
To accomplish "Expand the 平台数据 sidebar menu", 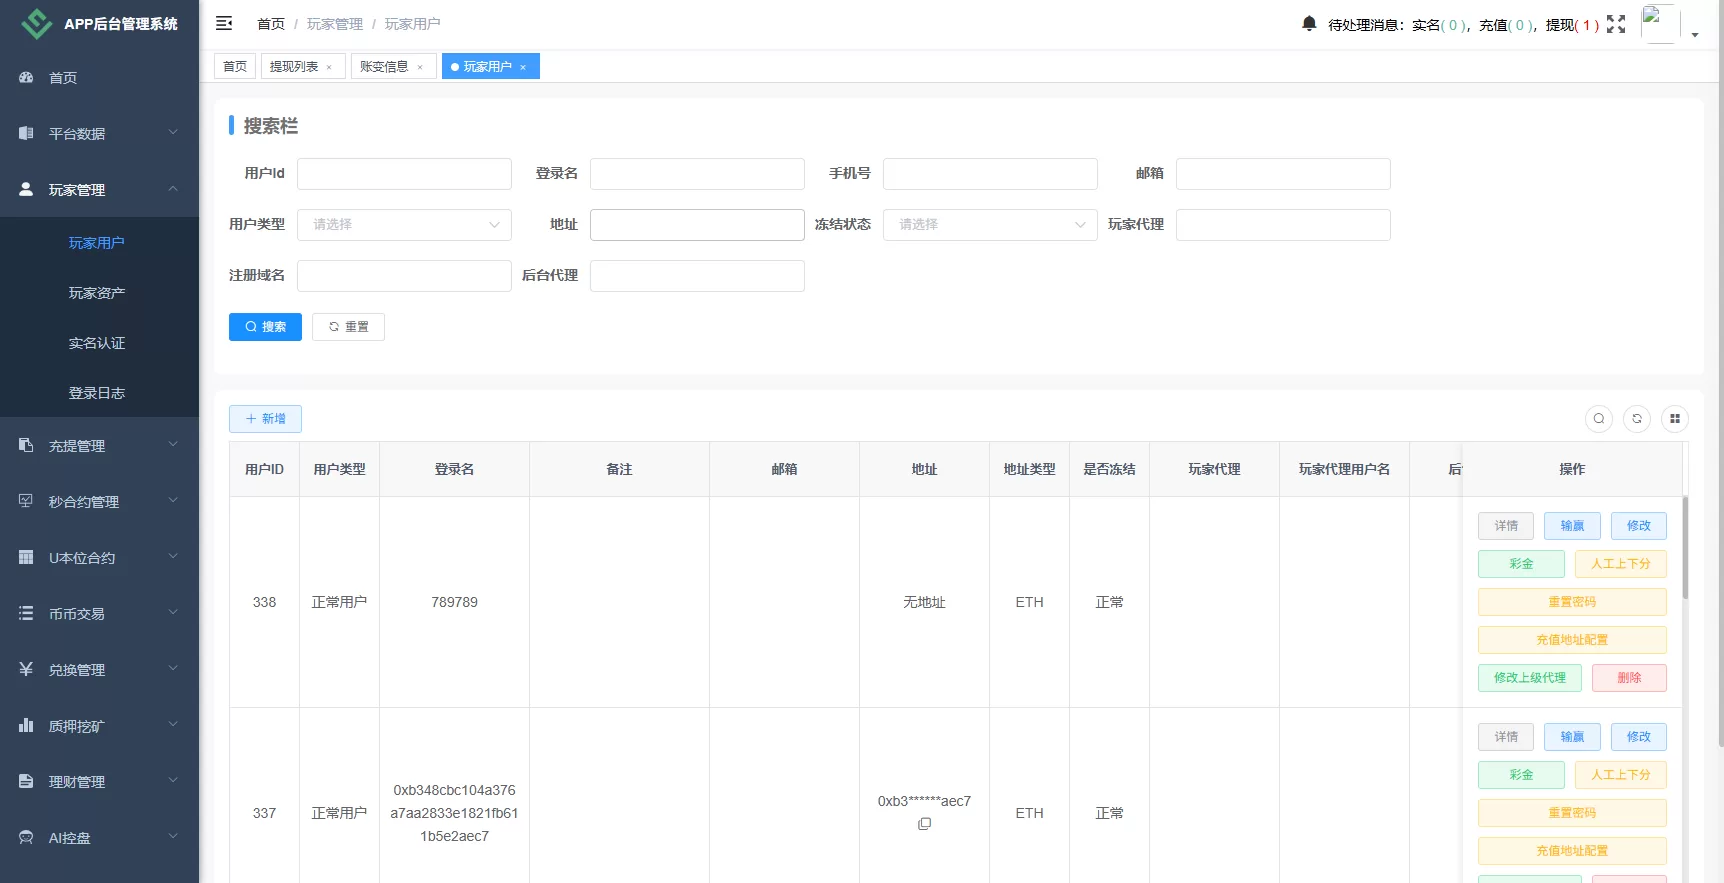I will pyautogui.click(x=99, y=133).
